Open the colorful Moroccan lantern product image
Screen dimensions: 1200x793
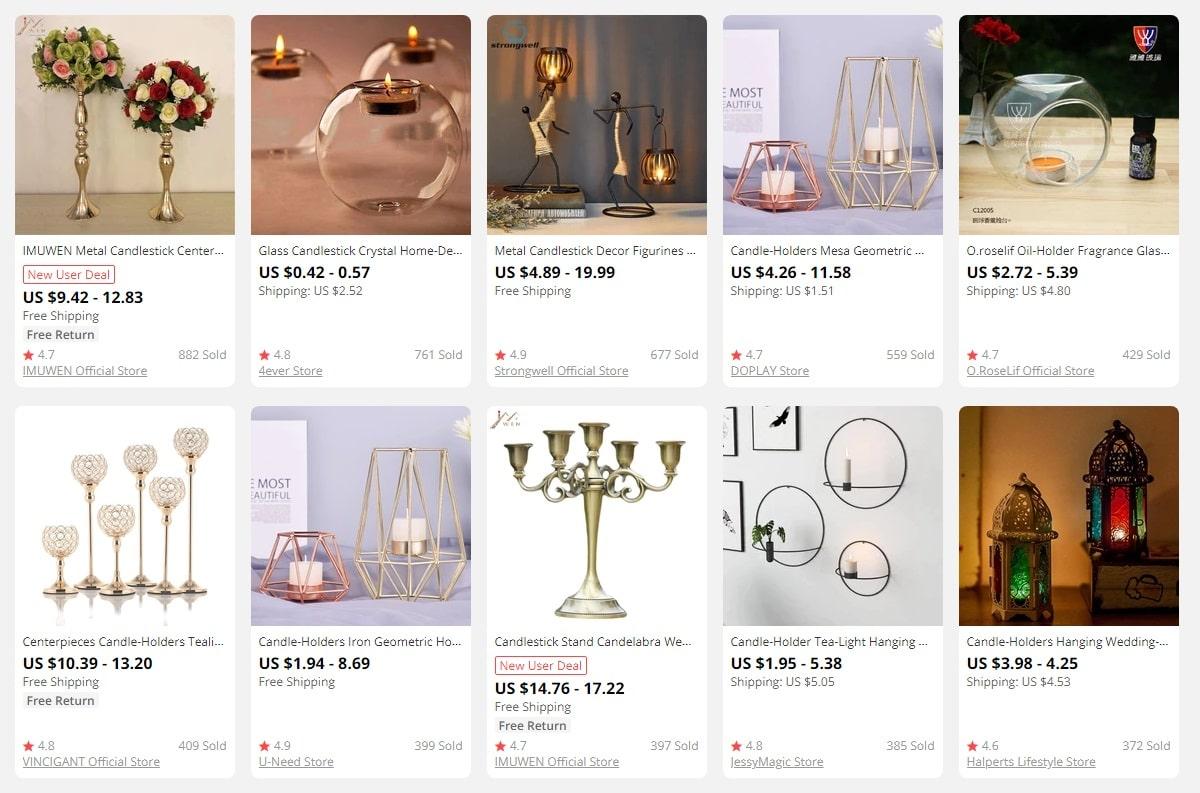coord(1069,516)
